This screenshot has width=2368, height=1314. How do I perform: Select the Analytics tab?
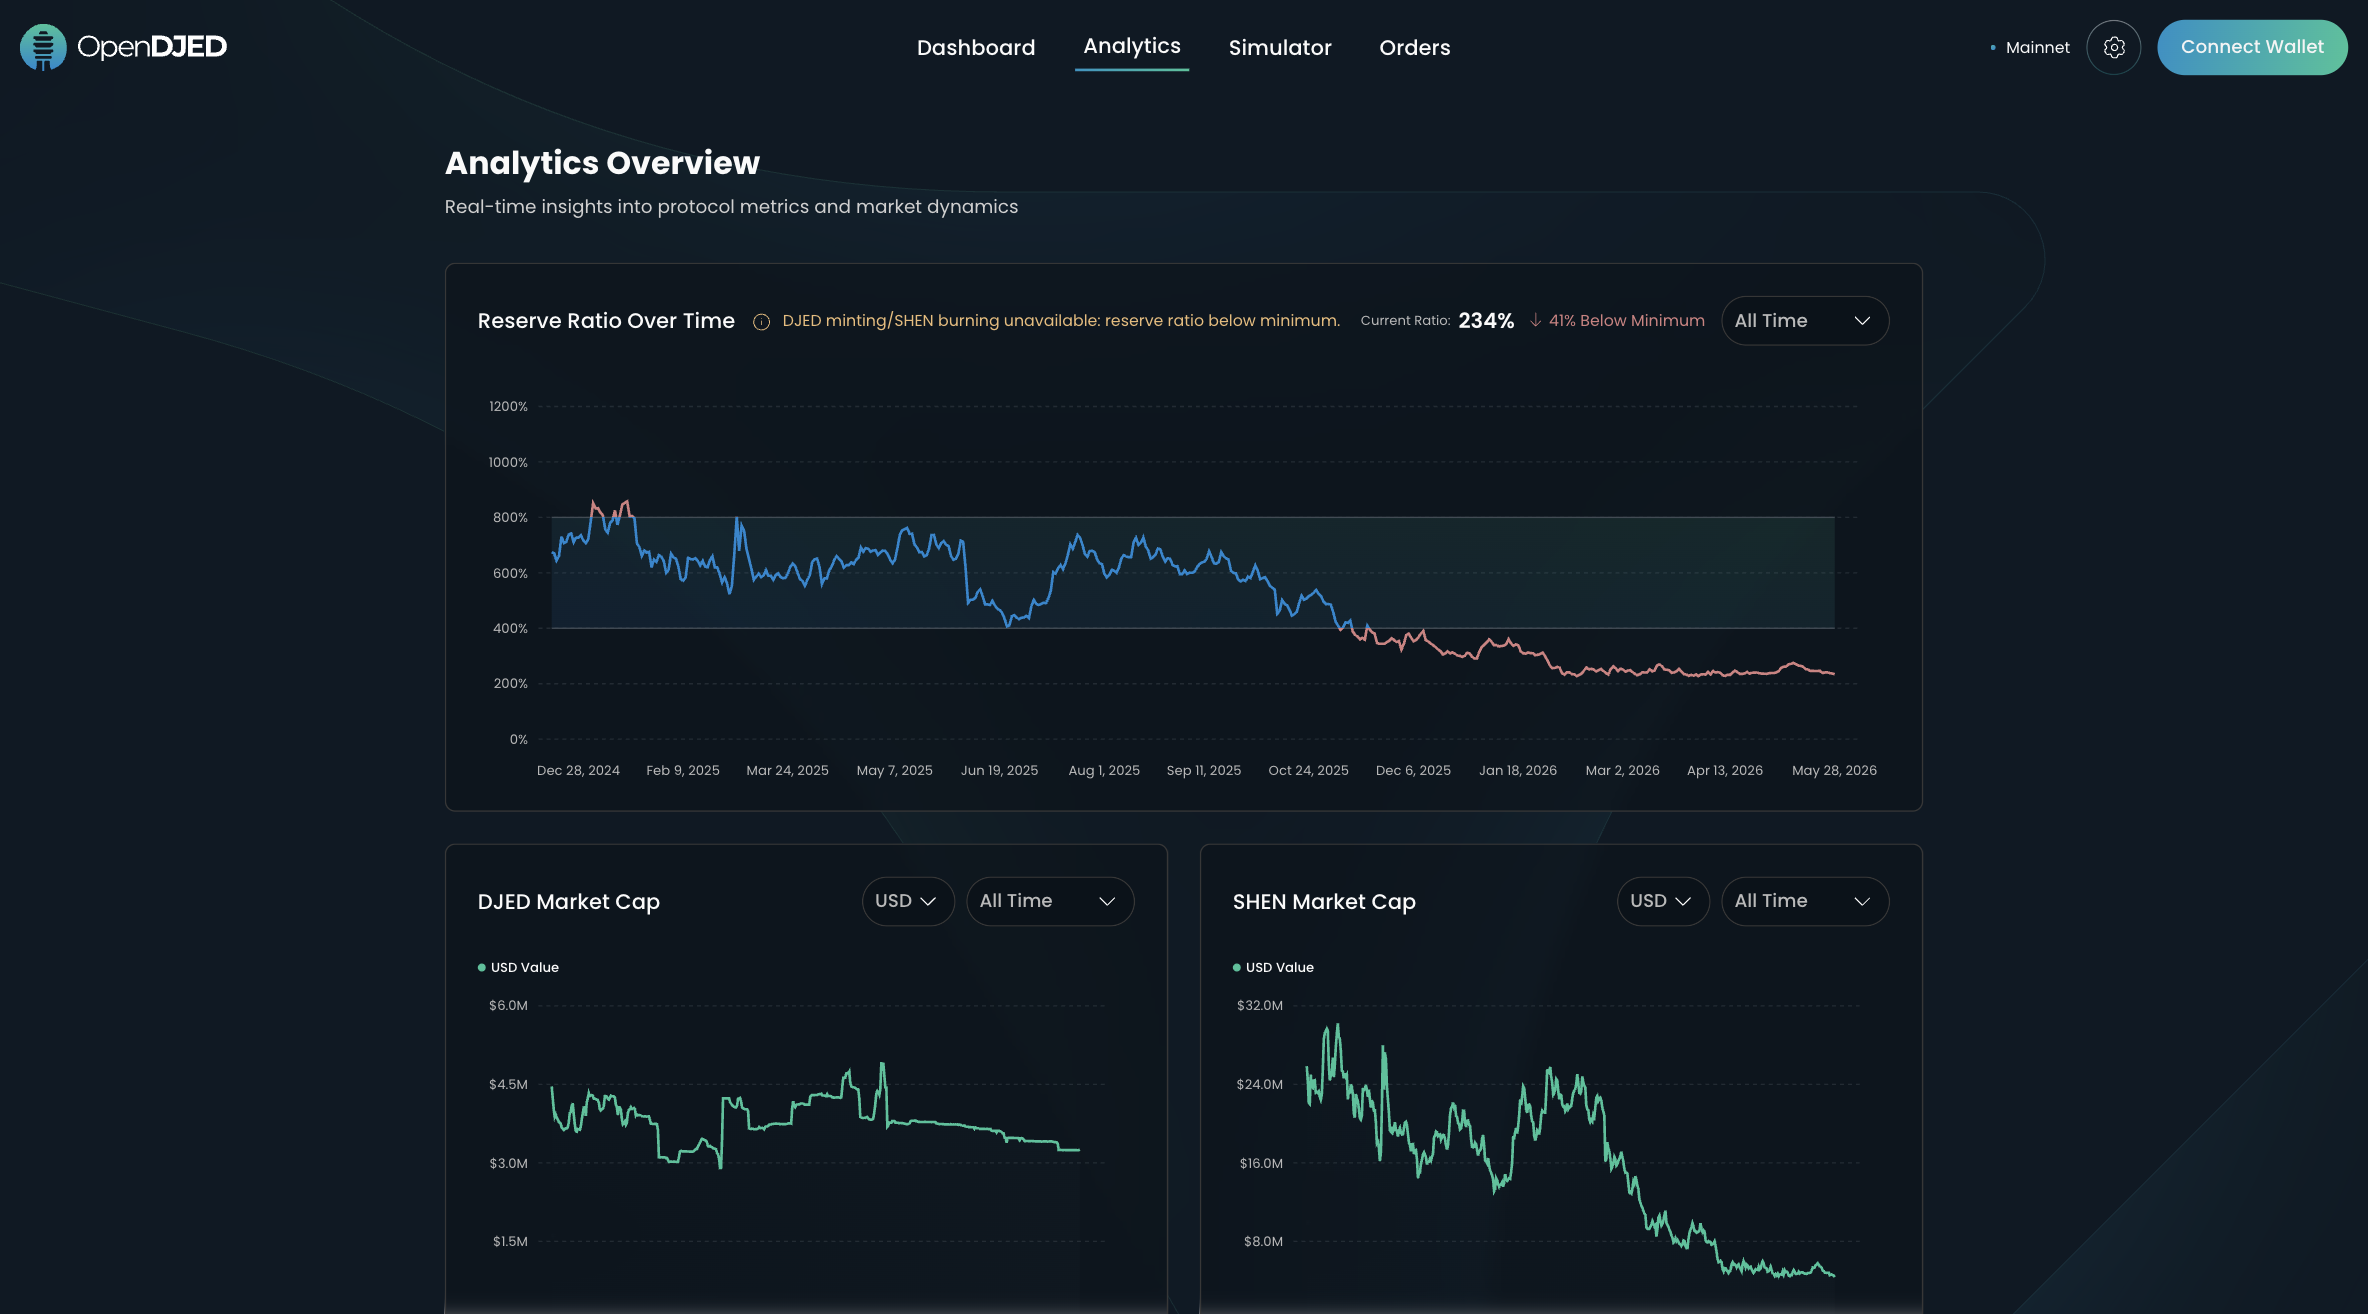(x=1132, y=46)
